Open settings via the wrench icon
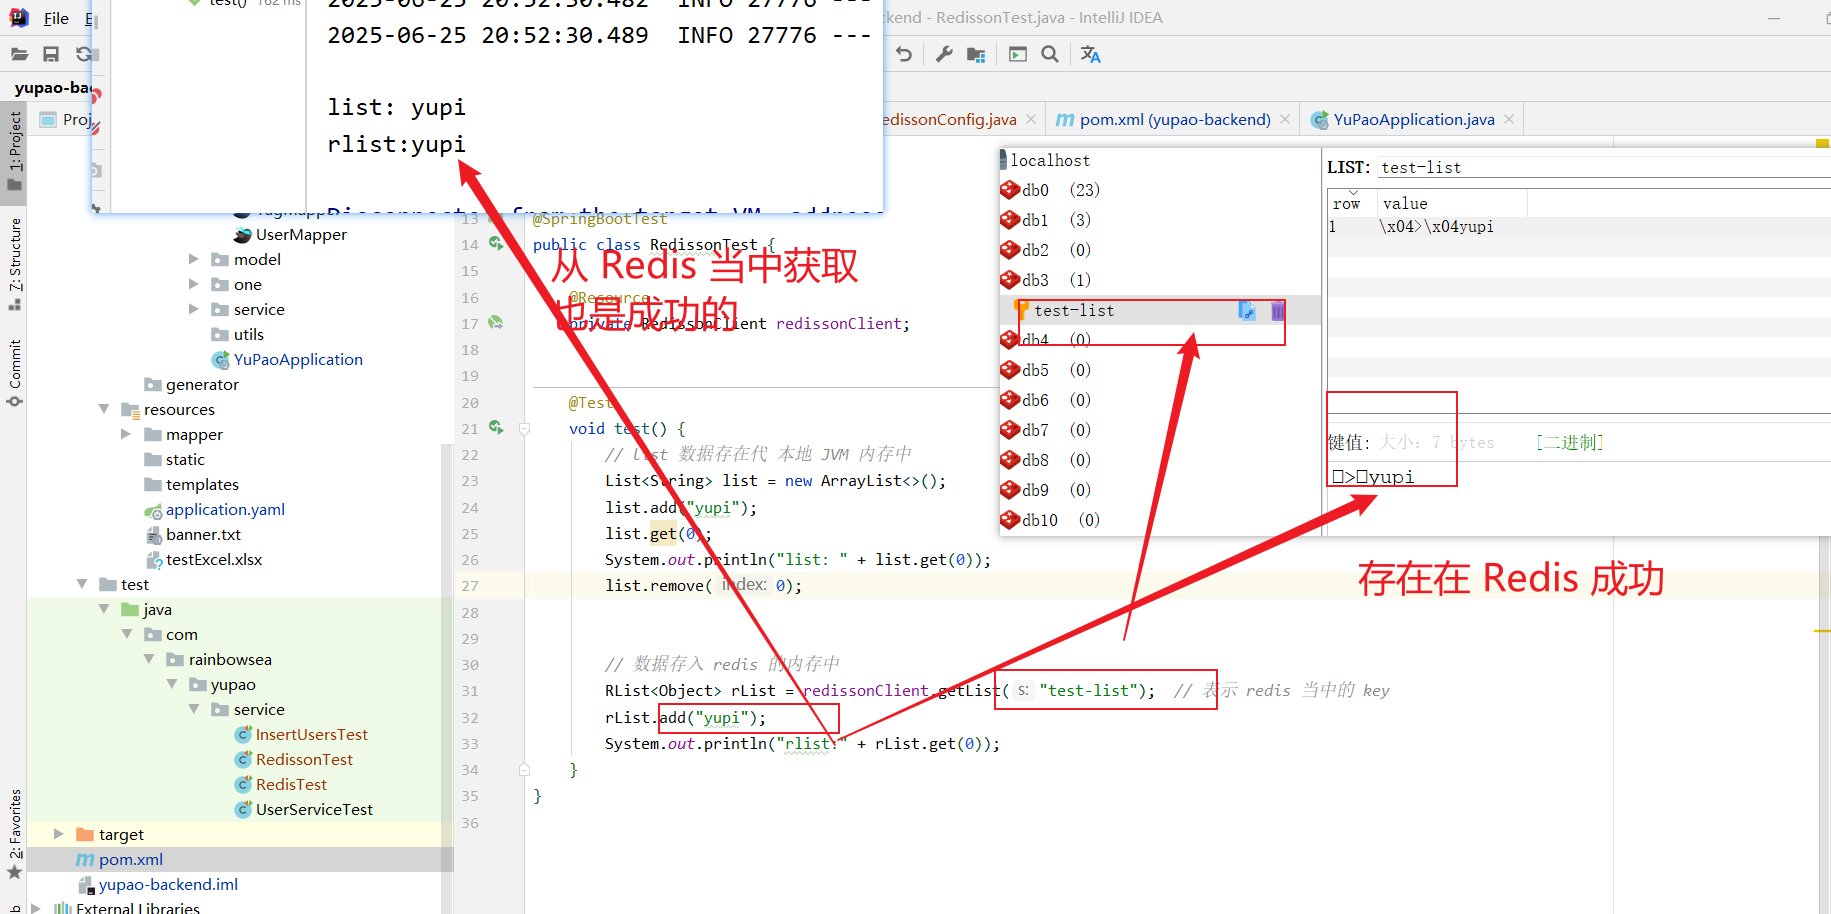Image resolution: width=1831 pixels, height=914 pixels. [944, 54]
